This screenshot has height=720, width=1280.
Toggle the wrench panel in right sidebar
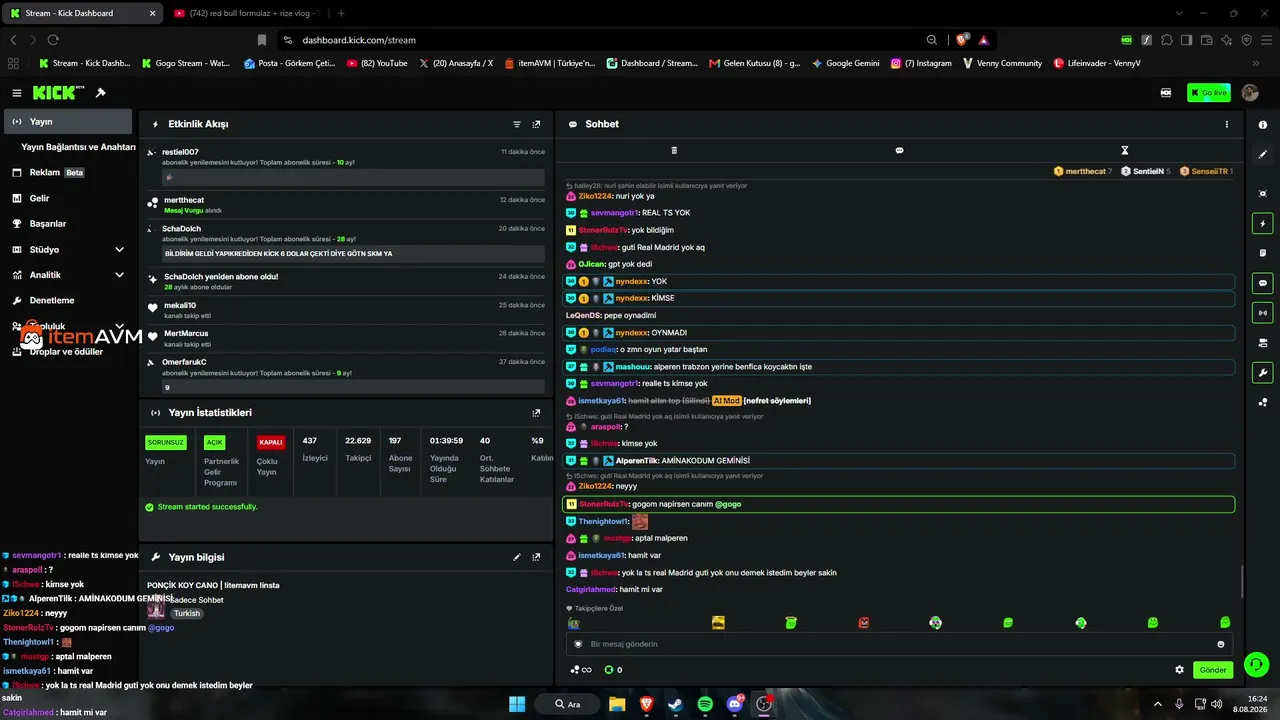click(1263, 373)
